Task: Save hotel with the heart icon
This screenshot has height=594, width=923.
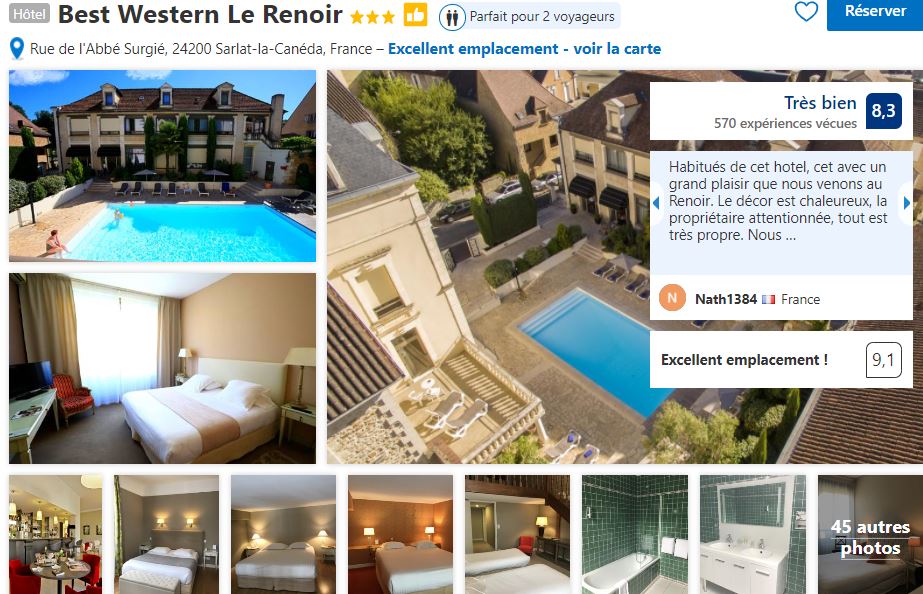Action: tap(806, 11)
